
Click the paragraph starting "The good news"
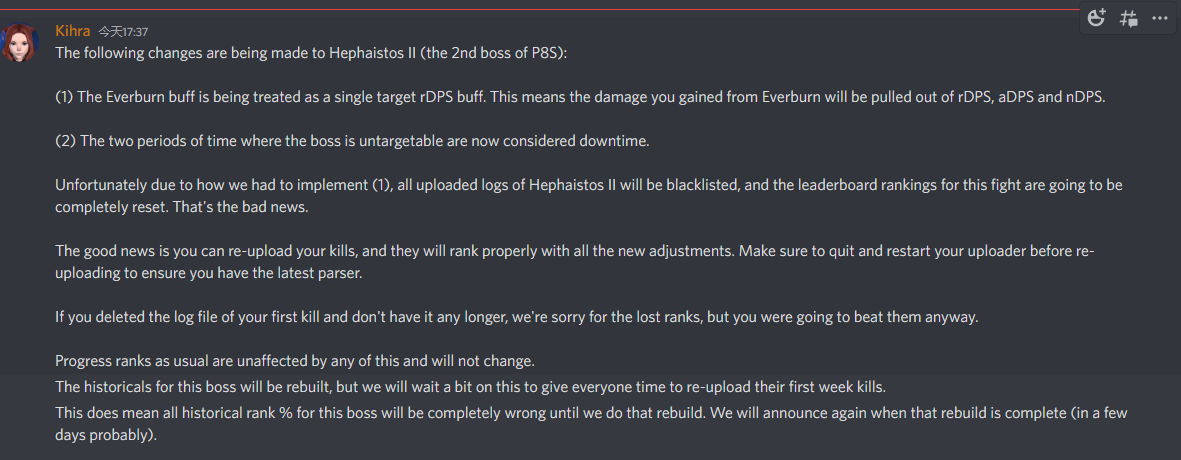pyautogui.click(x=574, y=261)
